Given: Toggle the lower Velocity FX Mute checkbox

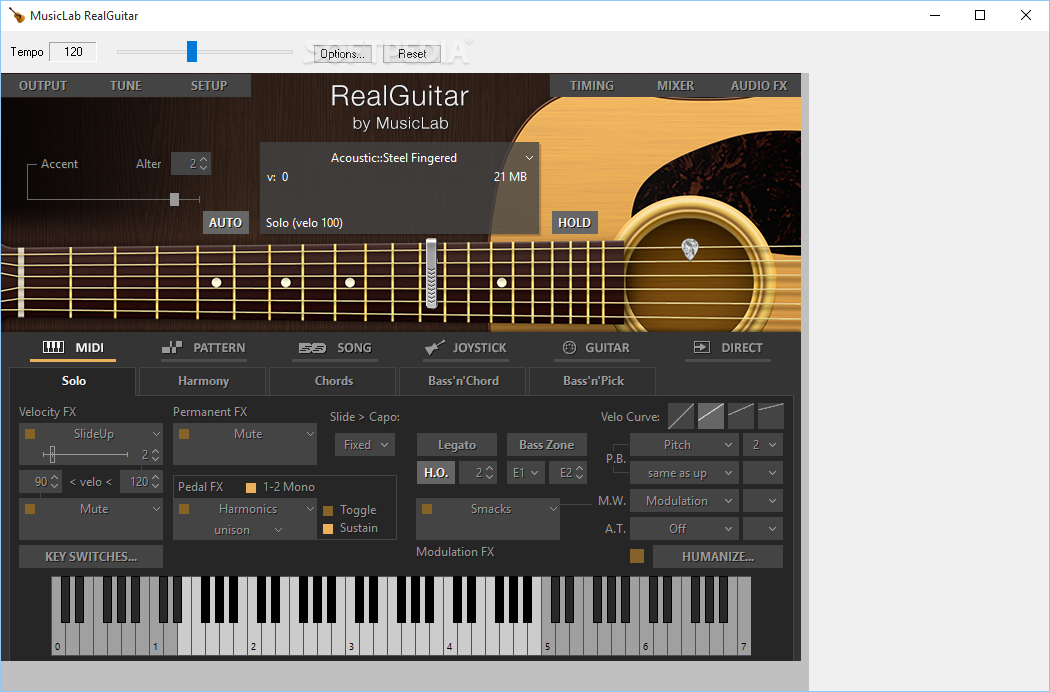Looking at the screenshot, I should 30,509.
